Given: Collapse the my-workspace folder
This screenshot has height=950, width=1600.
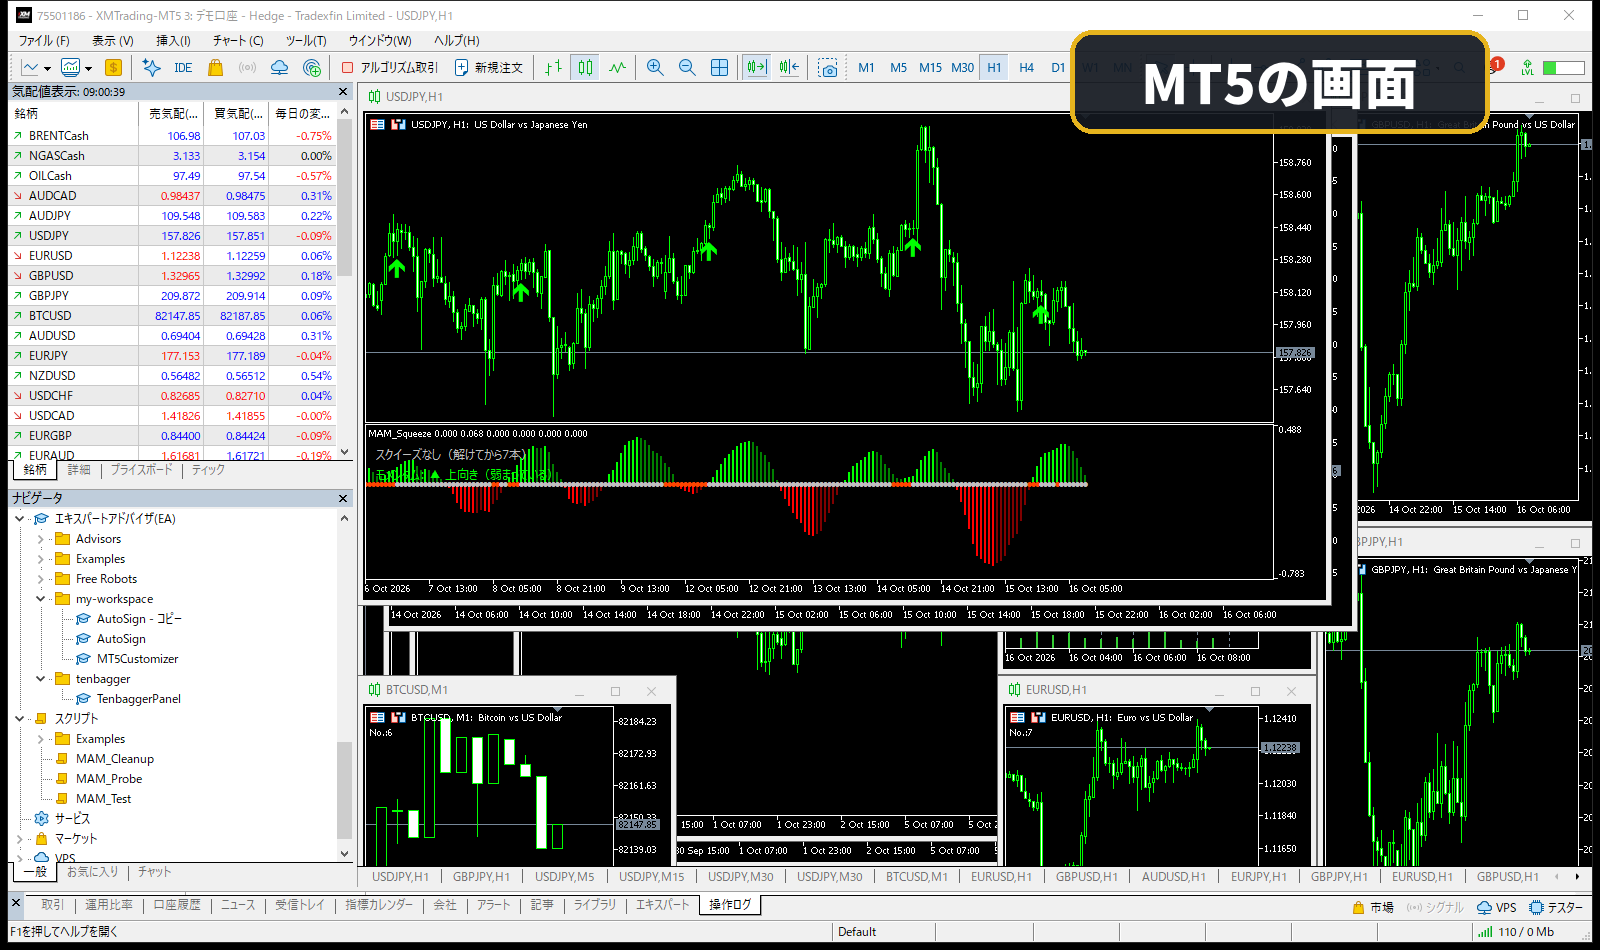Looking at the screenshot, I should pos(41,599).
